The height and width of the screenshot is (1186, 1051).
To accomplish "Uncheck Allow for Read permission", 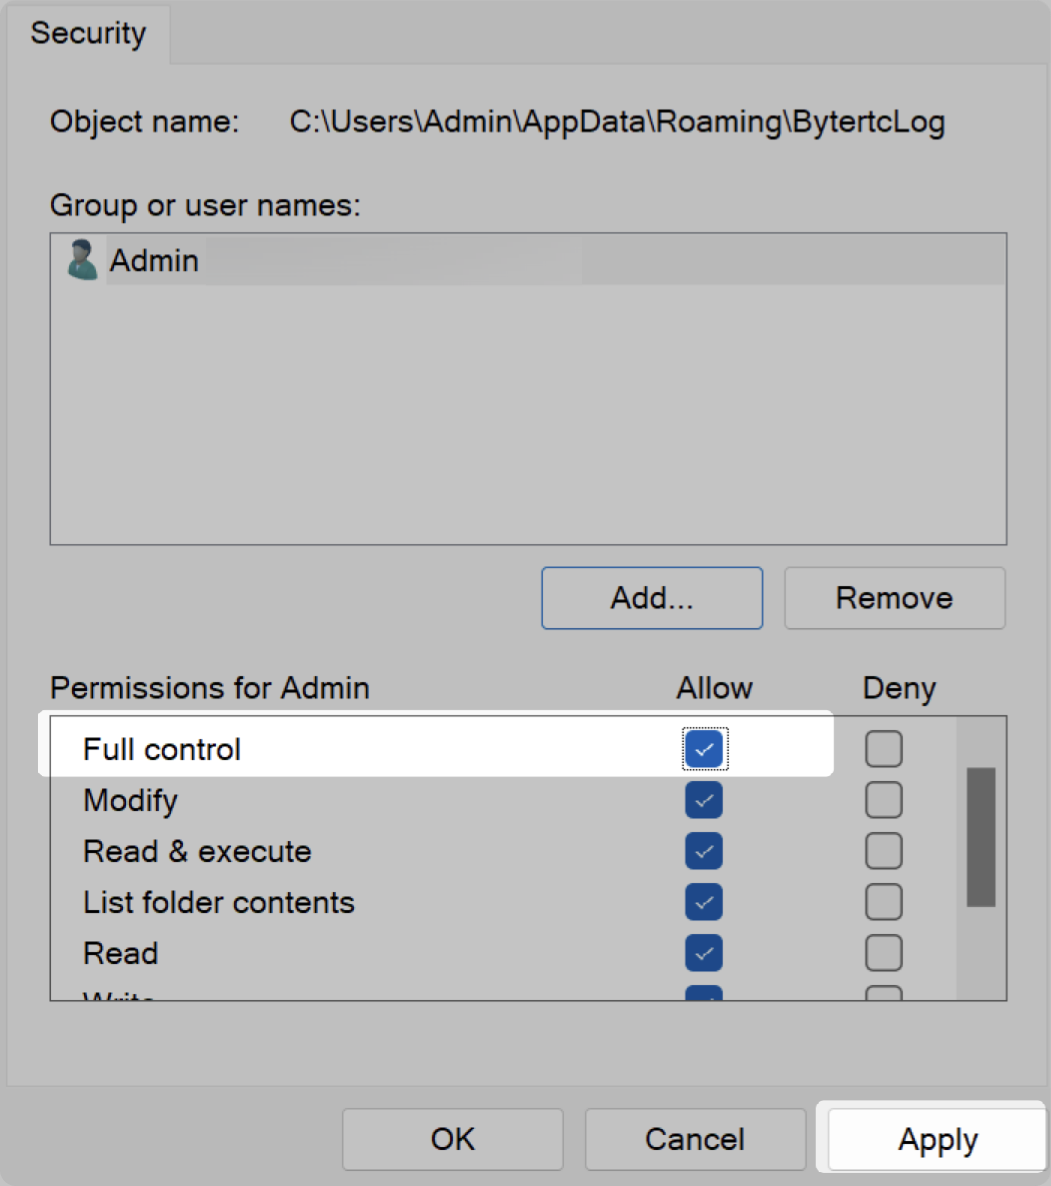I will [704, 953].
